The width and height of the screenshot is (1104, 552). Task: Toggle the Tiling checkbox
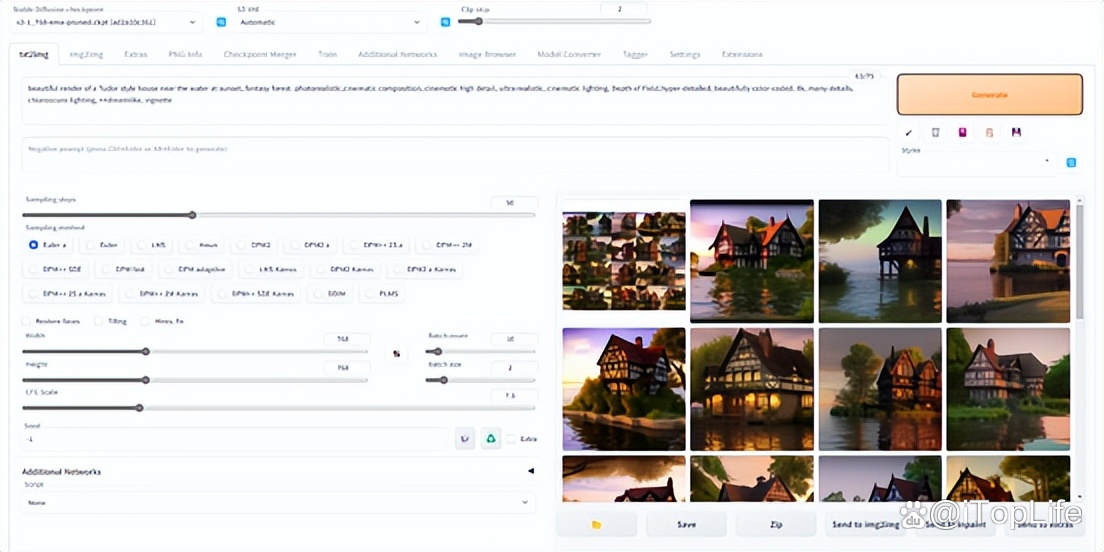(99, 321)
